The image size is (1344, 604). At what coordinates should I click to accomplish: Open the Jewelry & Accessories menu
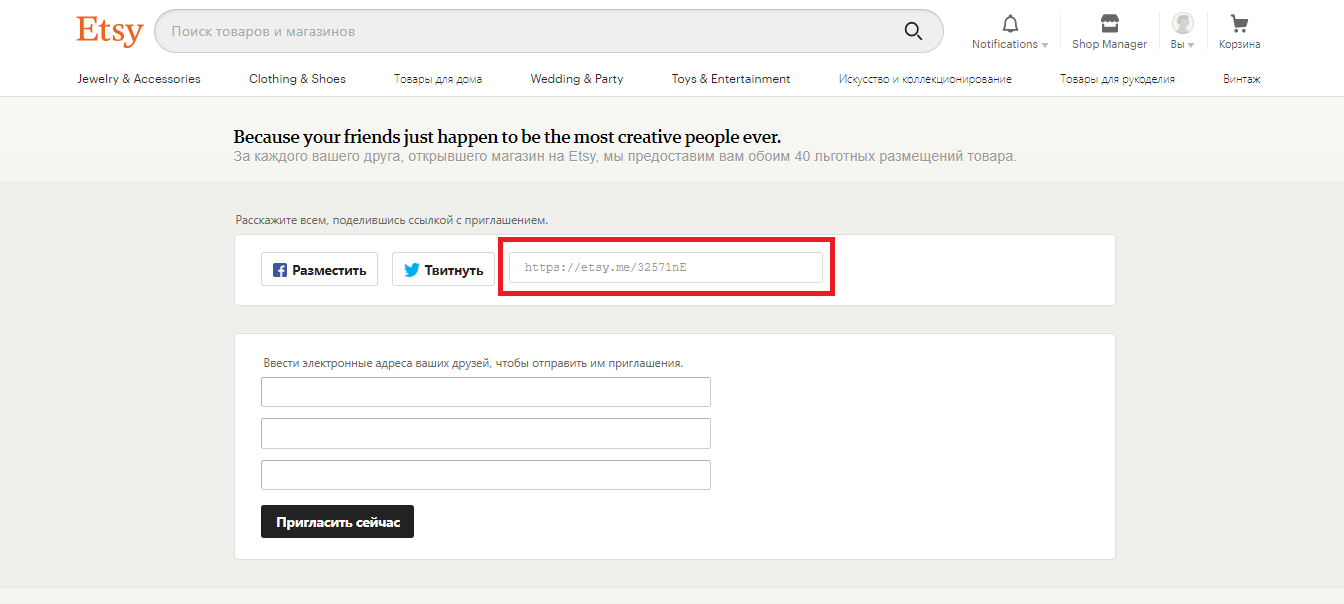[139, 79]
